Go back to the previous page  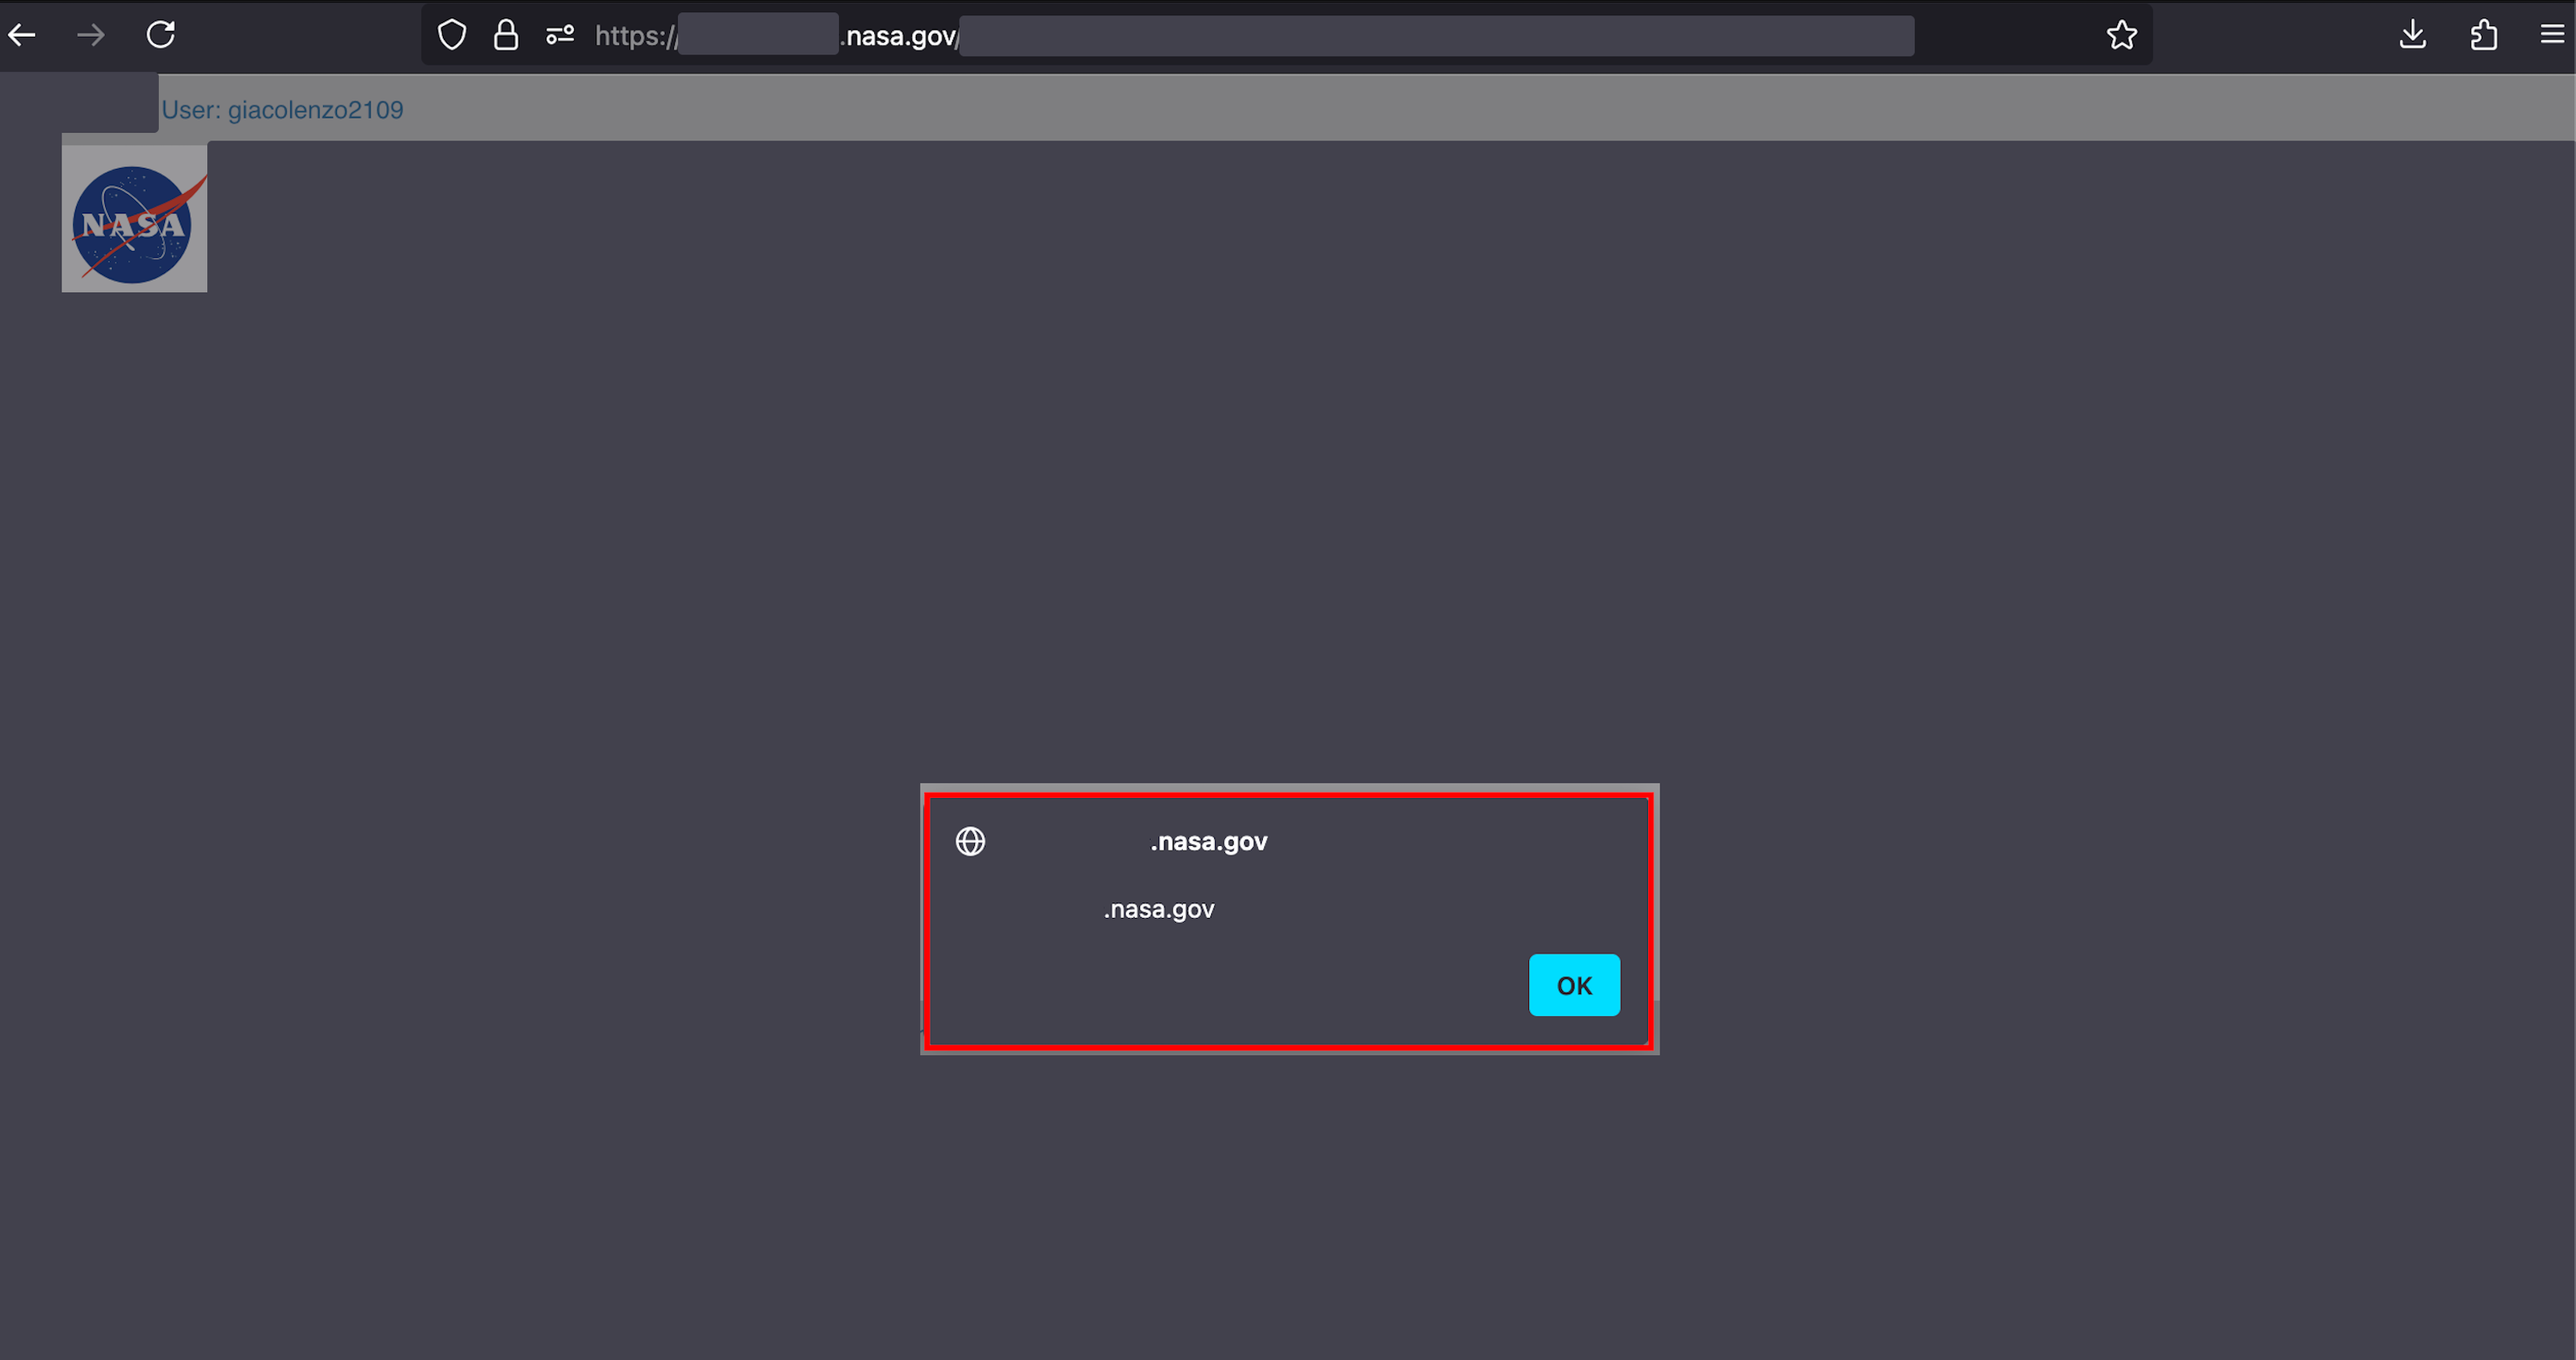coord(22,35)
